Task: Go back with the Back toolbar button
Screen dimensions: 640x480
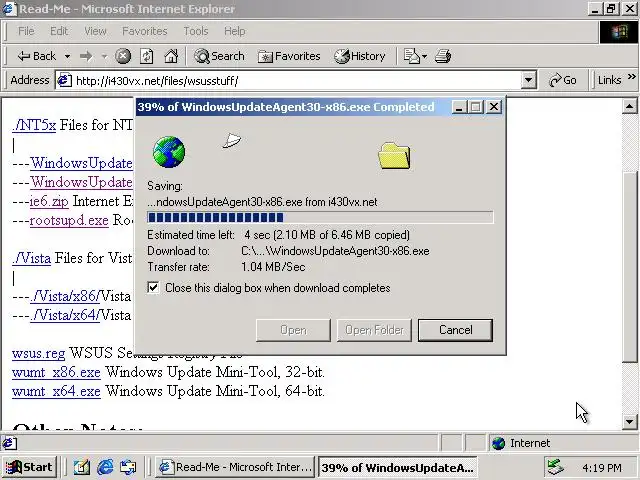Action: tap(36, 56)
